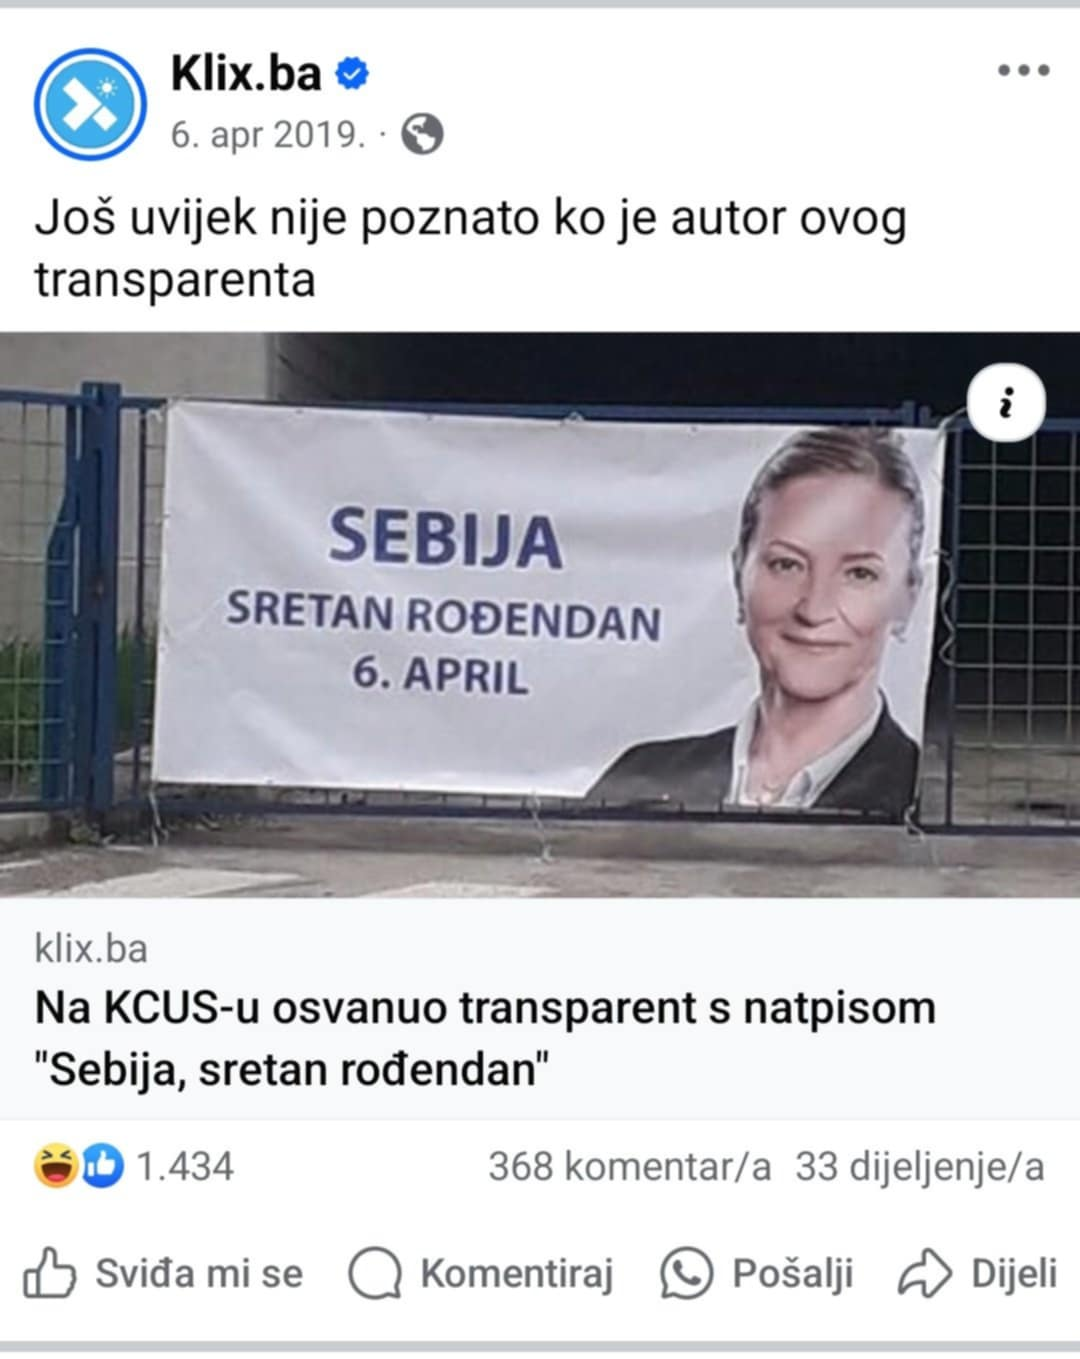Click the Klix.ba profile logo avatar
1080x1359 pixels.
coord(90,104)
